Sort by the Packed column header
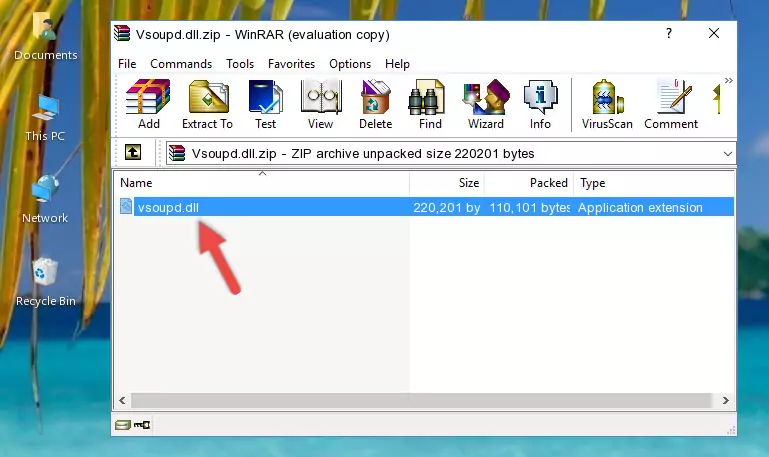 [529, 183]
